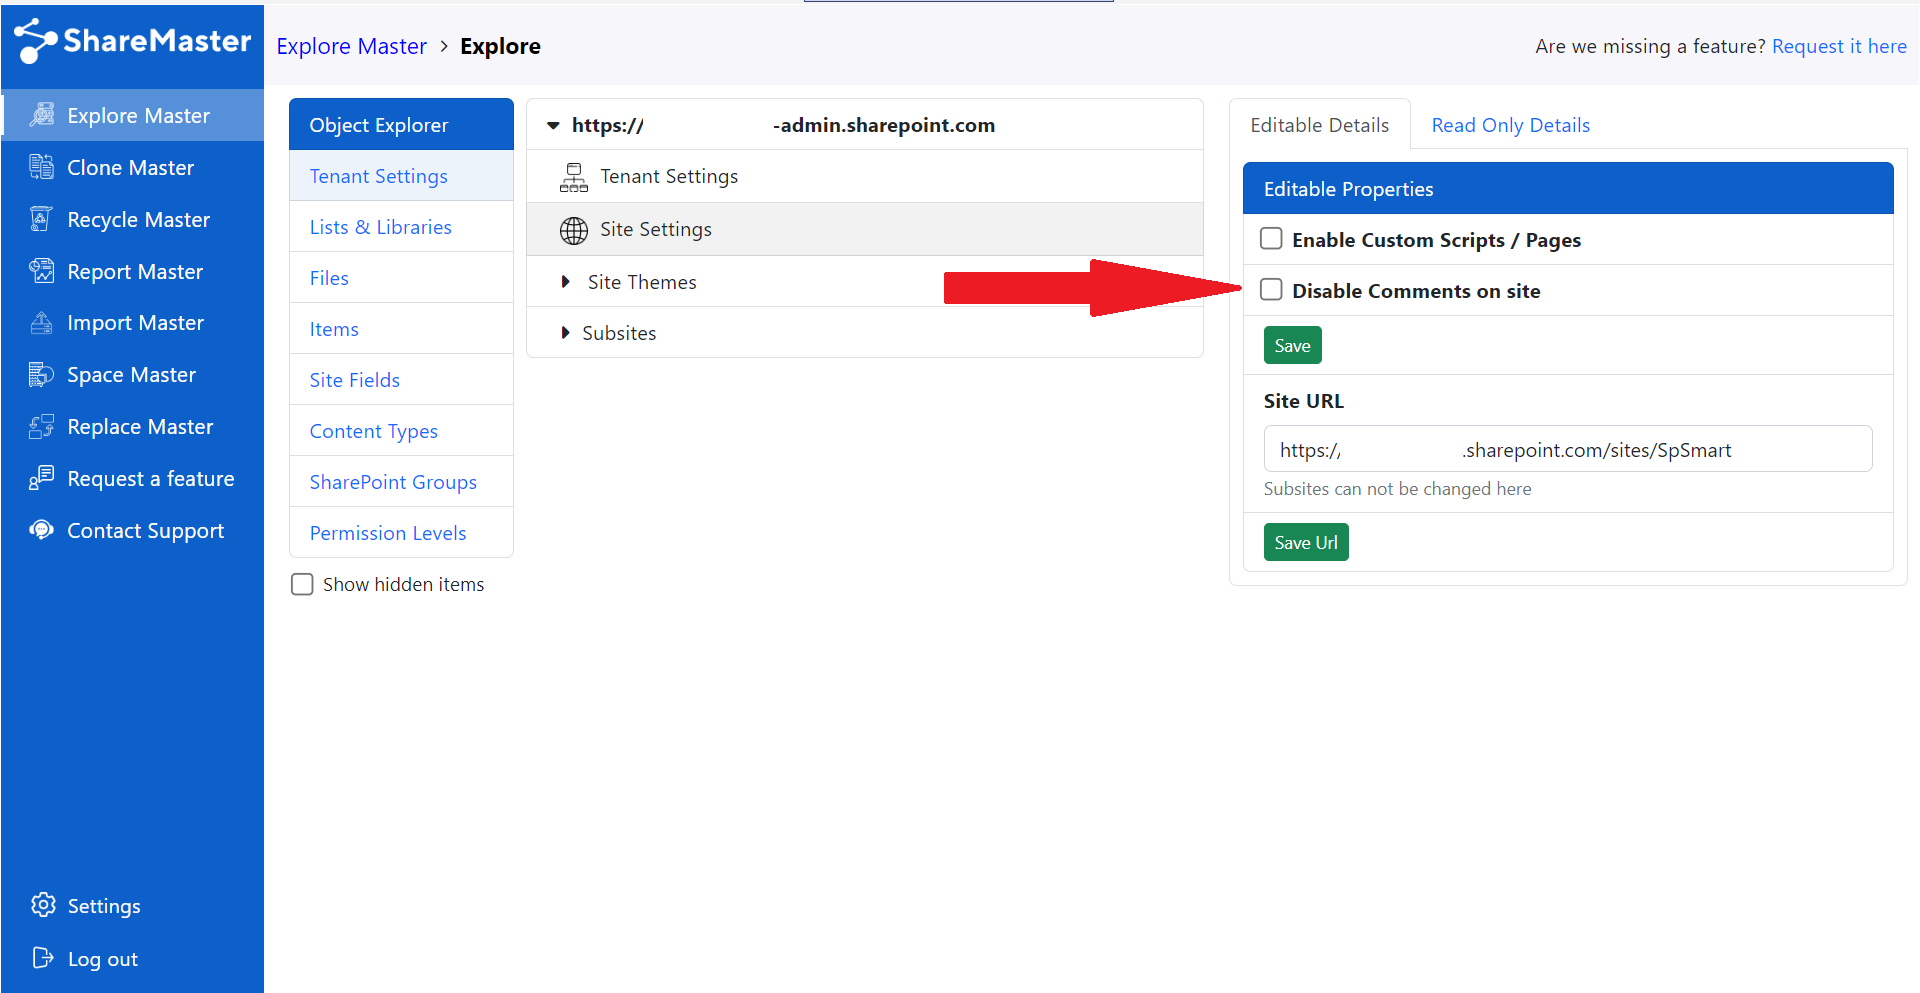This screenshot has width=1920, height=993.
Task: Click the ShareMaster logo icon
Action: click(x=35, y=40)
